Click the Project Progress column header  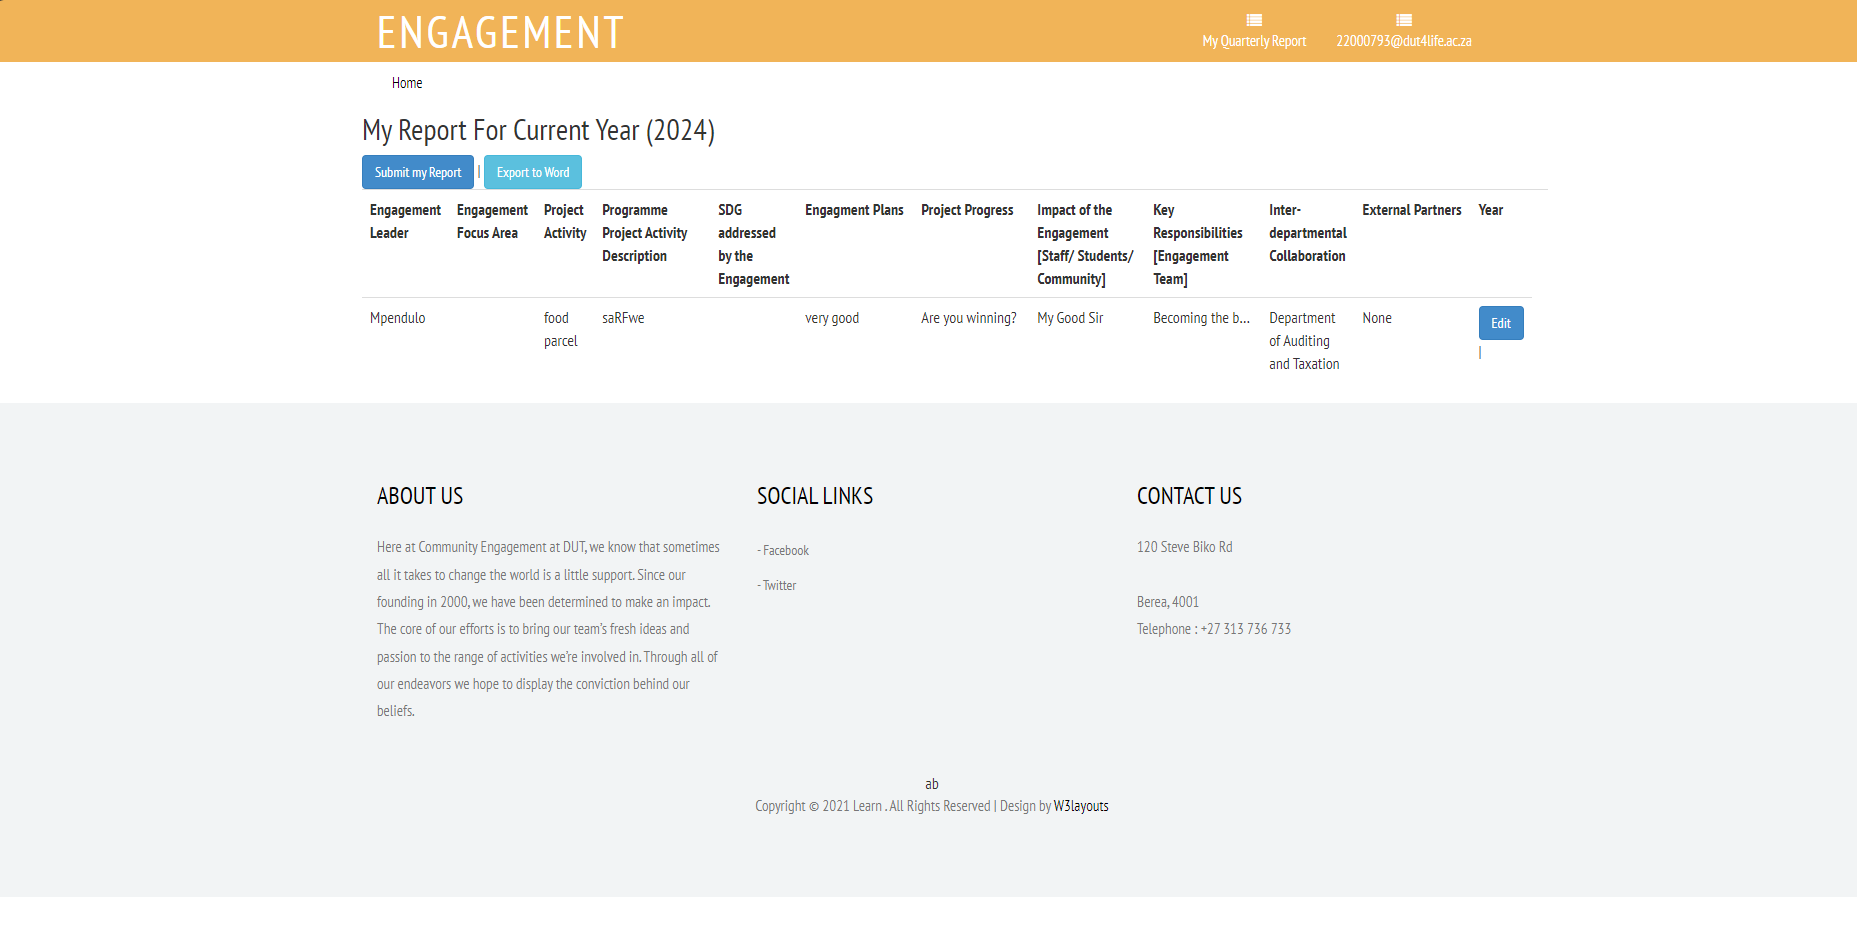click(x=967, y=210)
